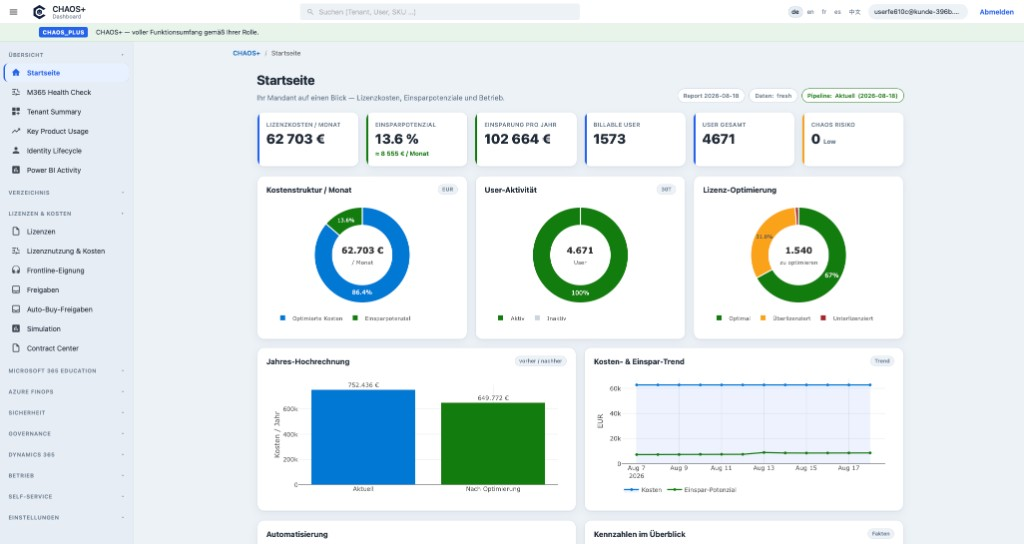This screenshot has height=544, width=1024.
Task: Click the Daten: fresh badge
Action: point(773,95)
